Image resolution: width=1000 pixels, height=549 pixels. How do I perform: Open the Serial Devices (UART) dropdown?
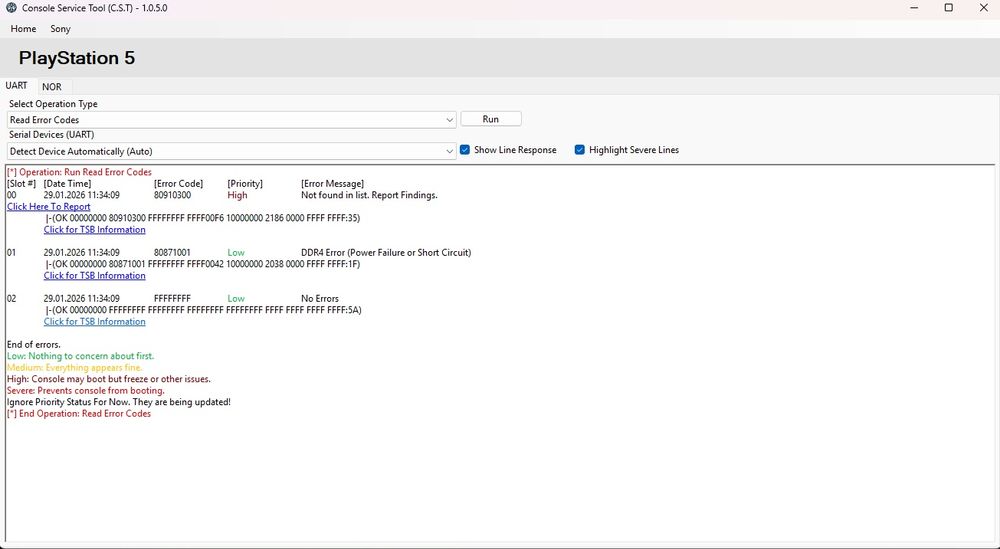tap(232, 152)
